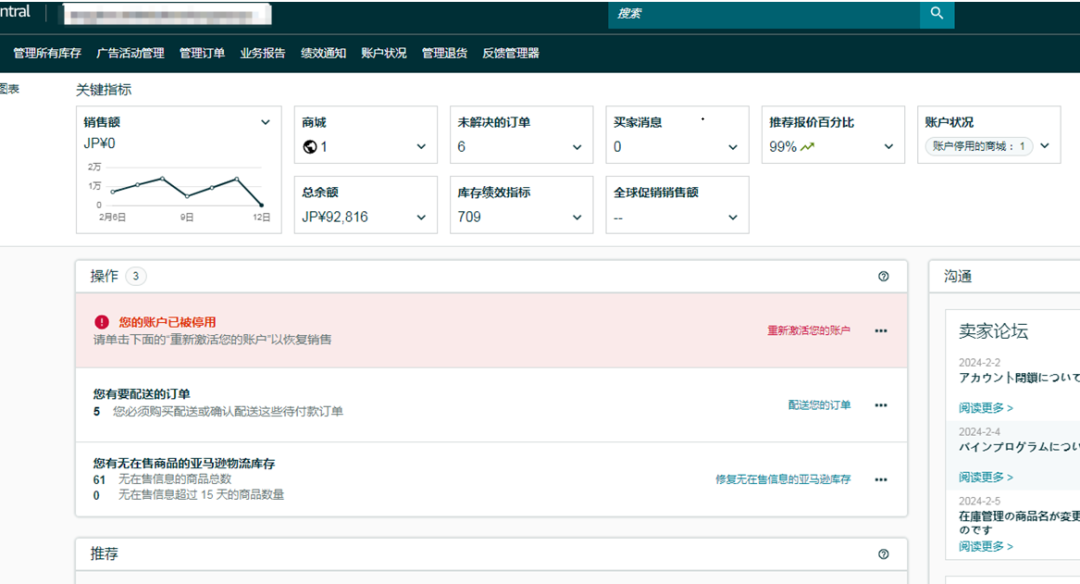1080x584 pixels.
Task: Open the more options menu for suspended account row
Action: pyautogui.click(x=881, y=331)
